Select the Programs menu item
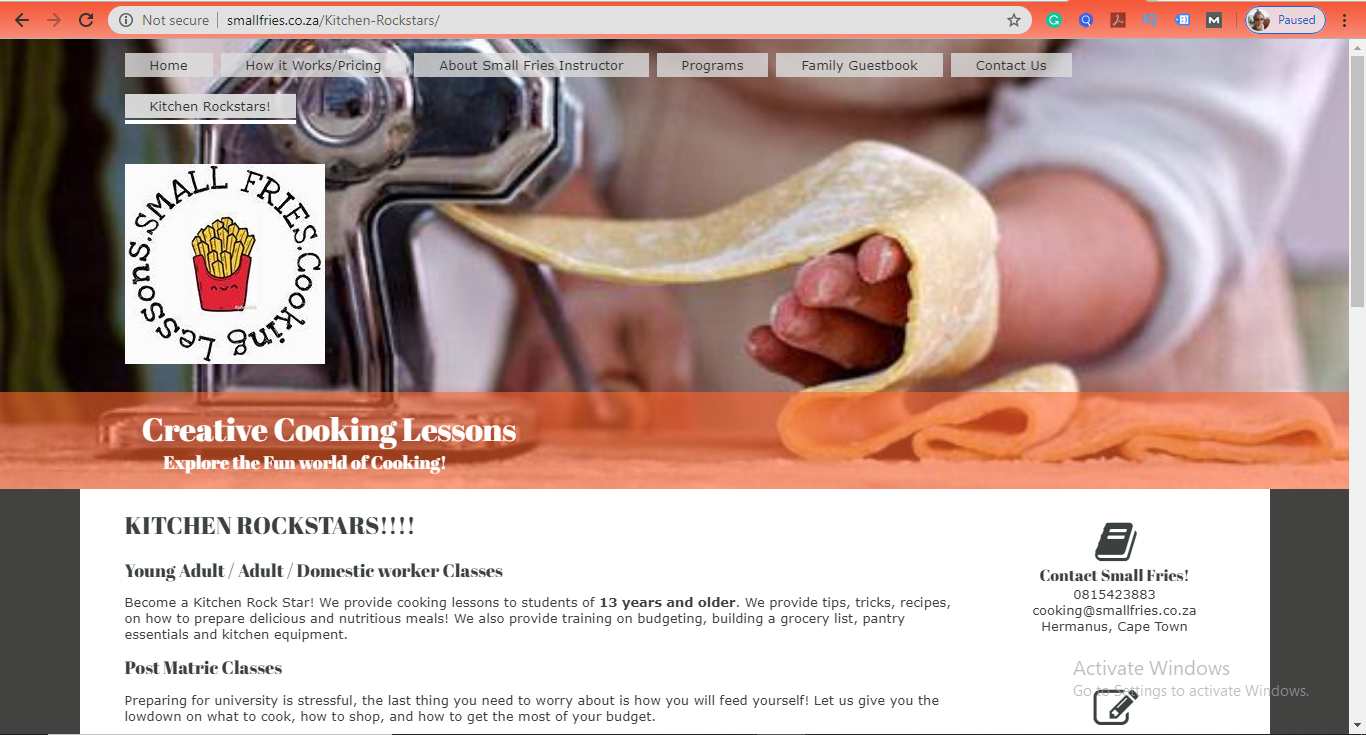 (712, 65)
